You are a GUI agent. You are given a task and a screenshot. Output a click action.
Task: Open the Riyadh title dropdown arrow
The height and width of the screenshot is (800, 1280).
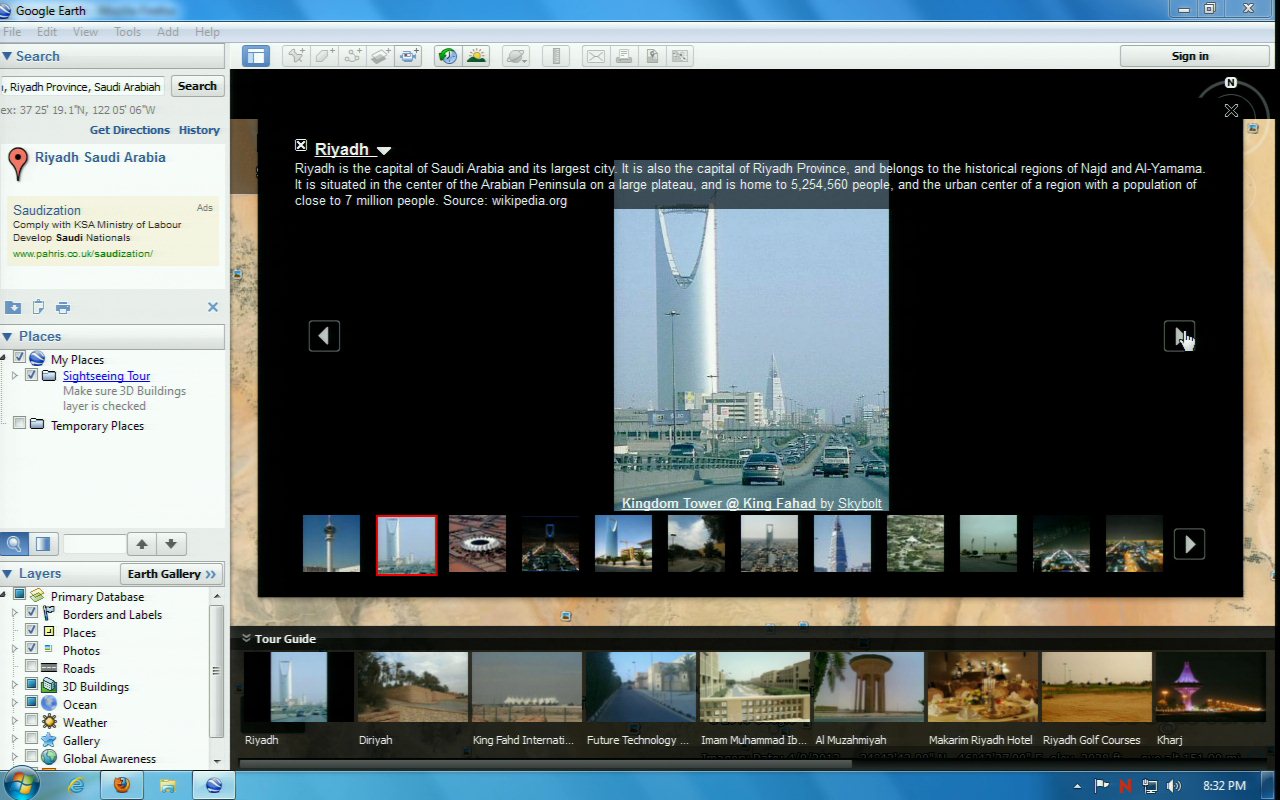pyautogui.click(x=384, y=151)
